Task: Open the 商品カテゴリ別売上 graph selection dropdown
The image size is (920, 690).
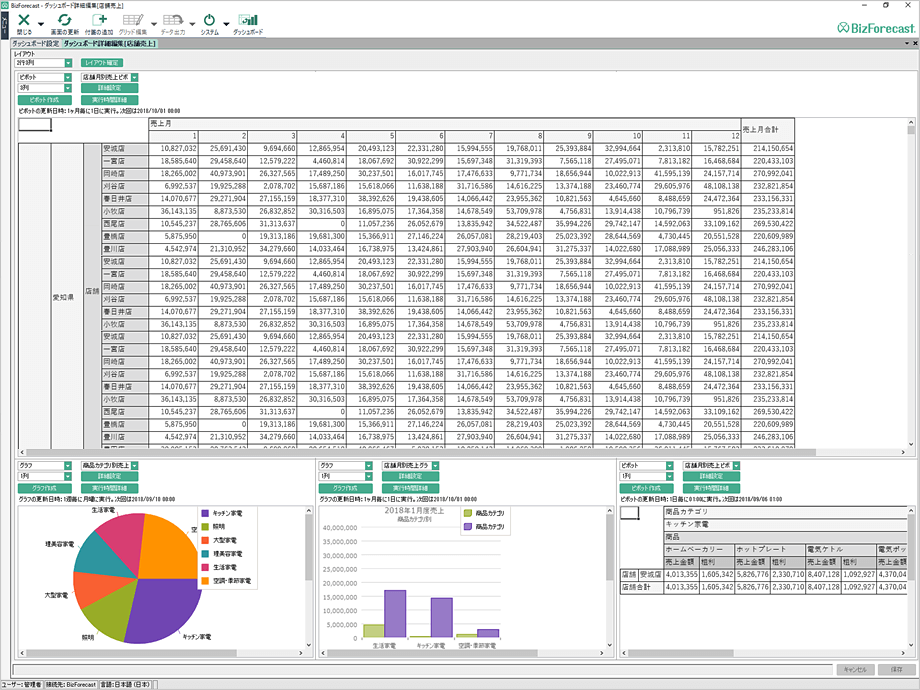Action: tap(134, 466)
